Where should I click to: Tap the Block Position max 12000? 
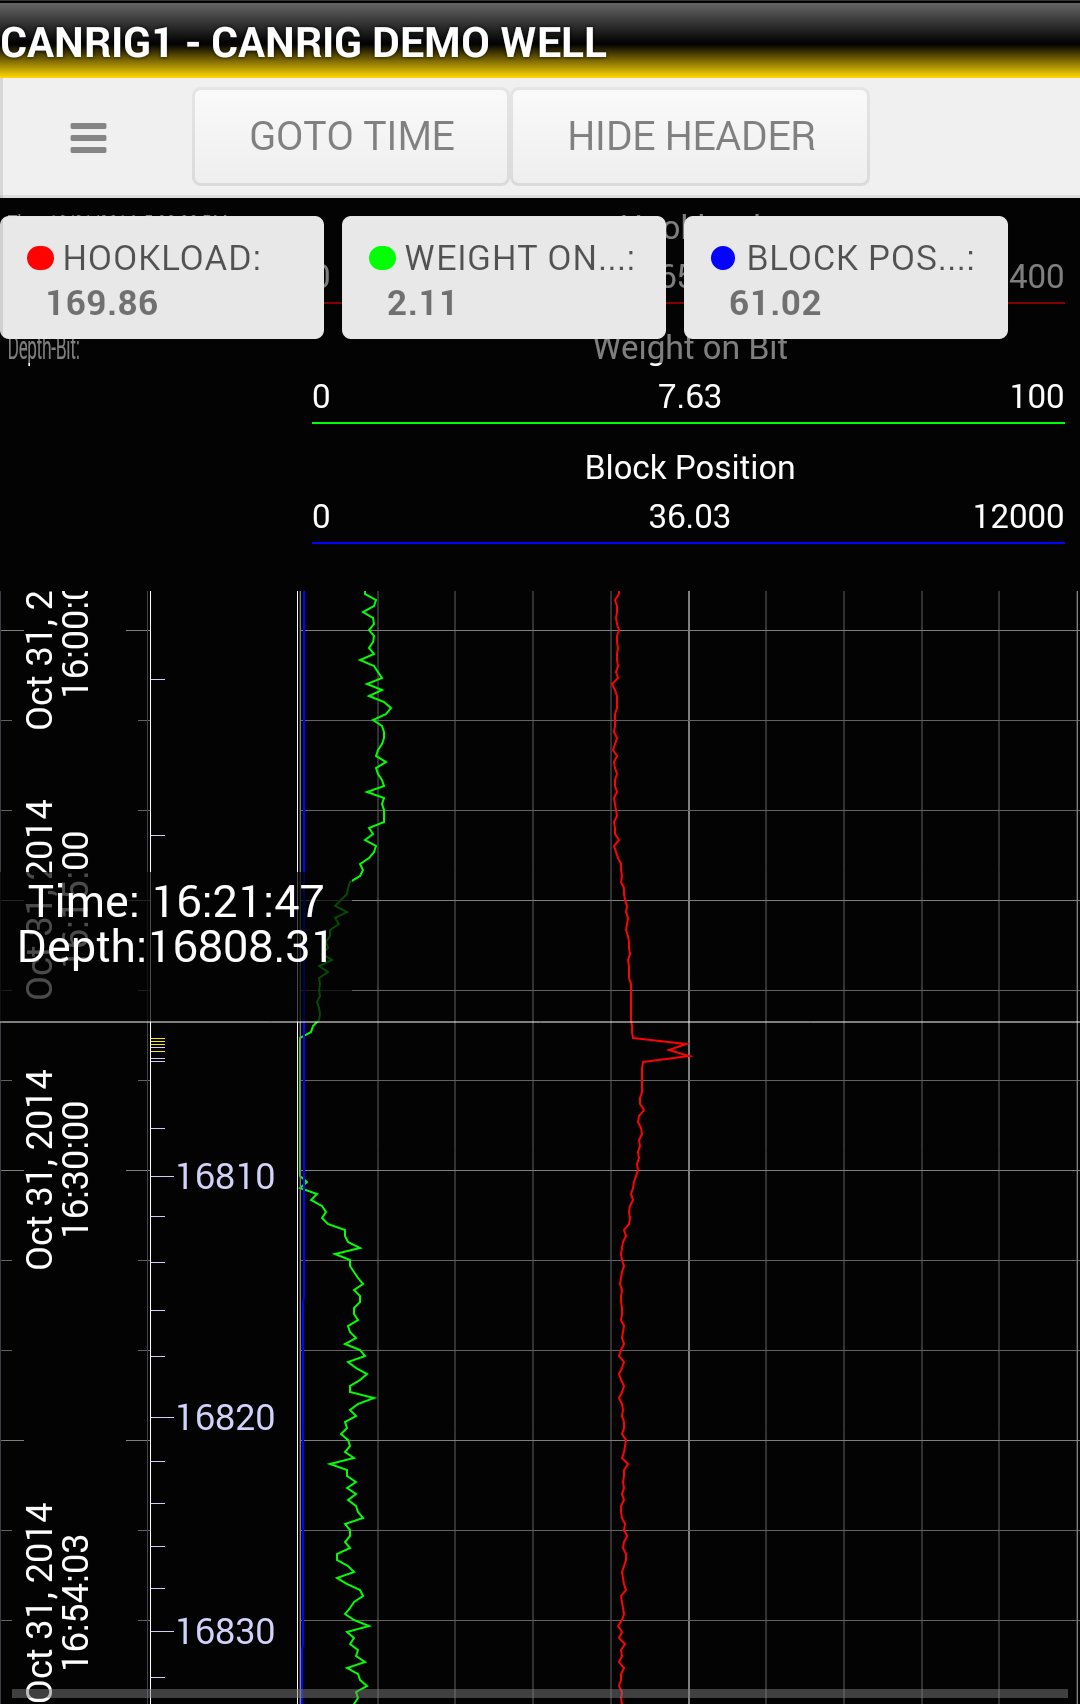(1018, 517)
